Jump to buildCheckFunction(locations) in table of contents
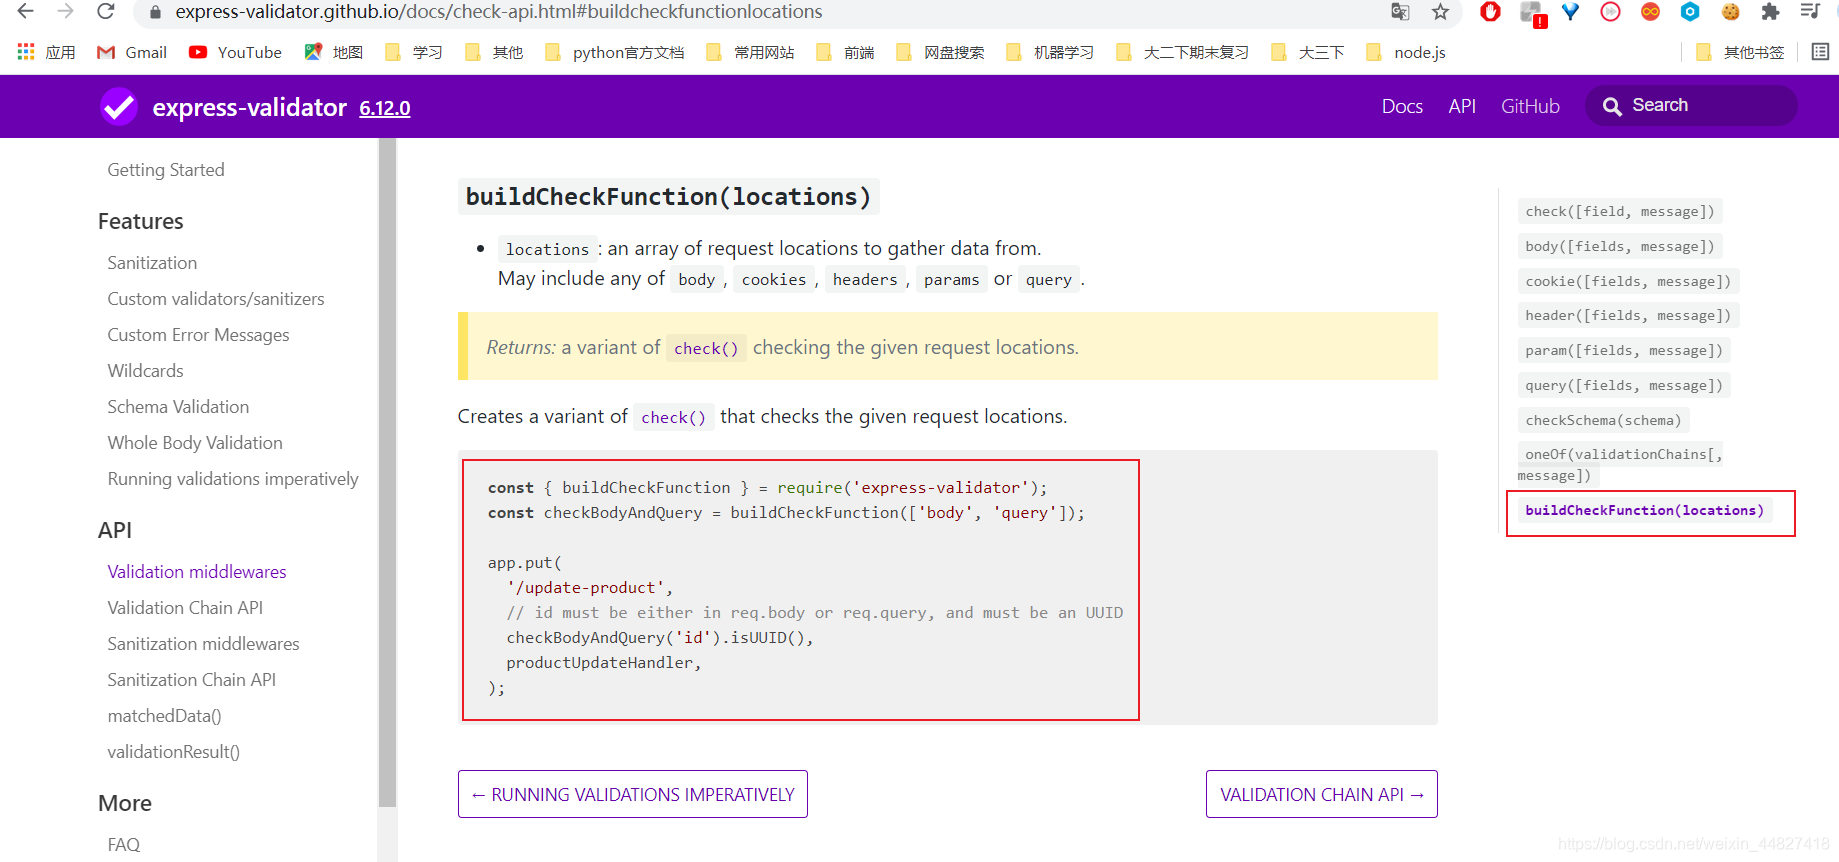Screen dimensions: 1839x862 point(1644,510)
